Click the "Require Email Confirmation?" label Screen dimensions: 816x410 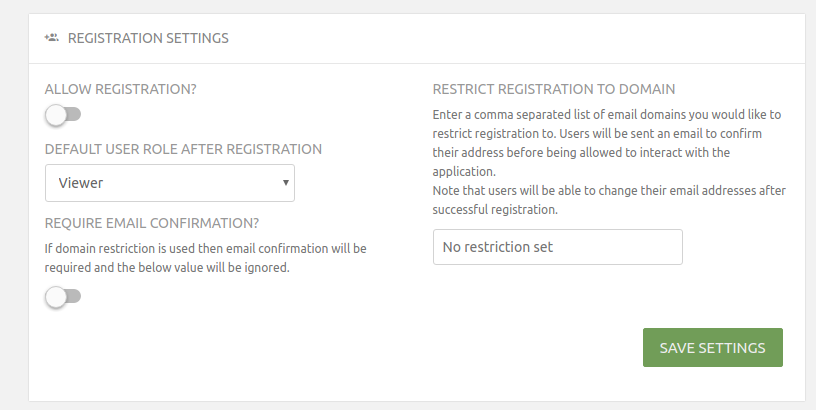(159, 222)
